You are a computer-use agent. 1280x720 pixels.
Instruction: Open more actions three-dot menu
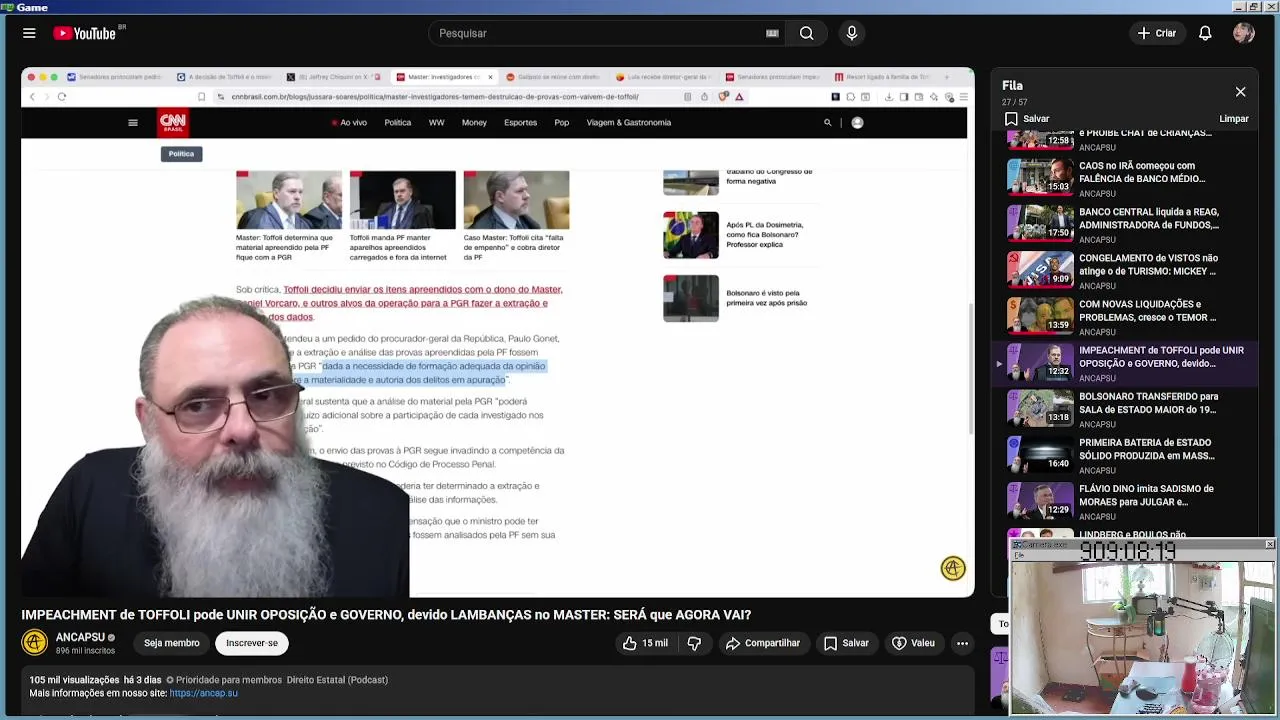[962, 643]
